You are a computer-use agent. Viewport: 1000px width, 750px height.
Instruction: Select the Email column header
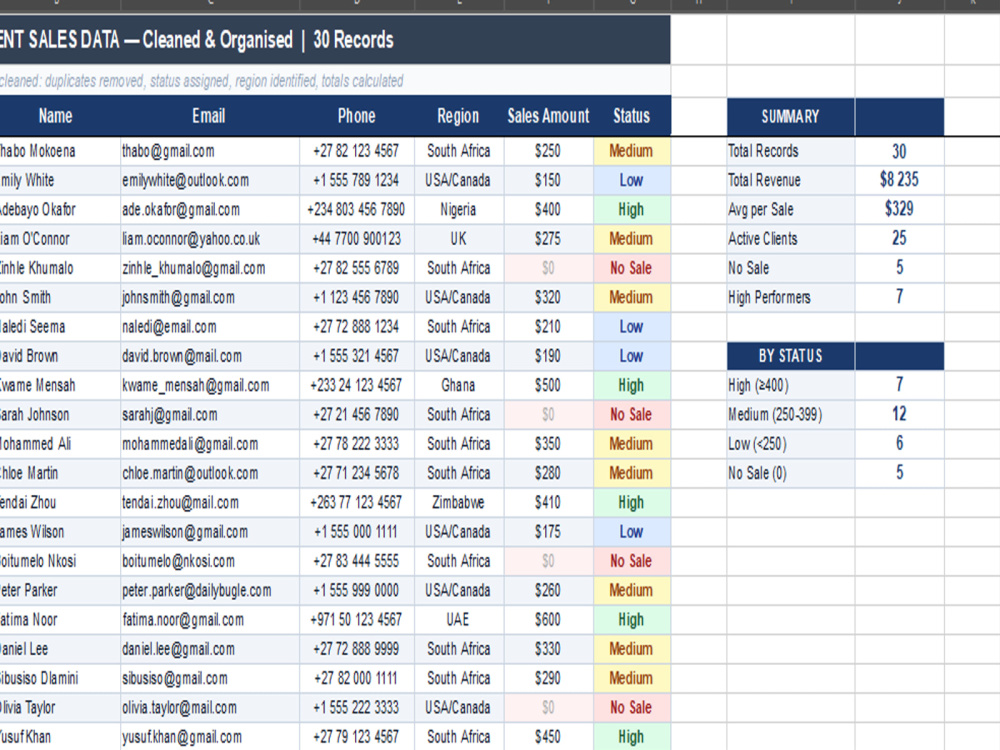(x=209, y=116)
